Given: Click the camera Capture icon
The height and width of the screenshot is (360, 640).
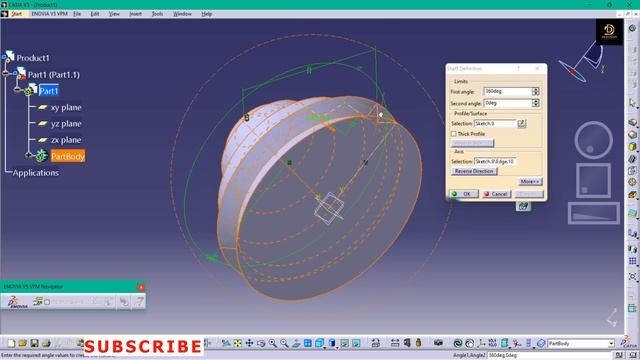Looking at the screenshot, I should [x=438, y=343].
